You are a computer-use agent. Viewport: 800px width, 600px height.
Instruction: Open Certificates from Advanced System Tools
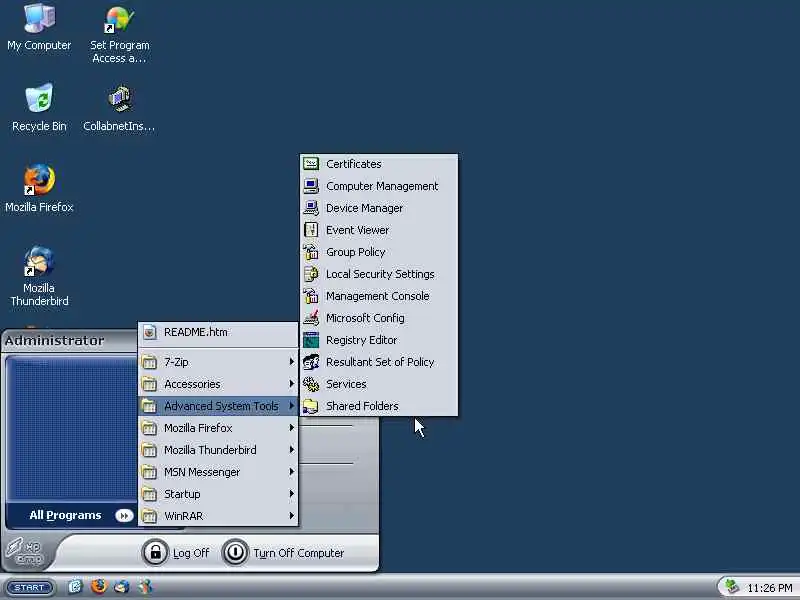tap(379, 164)
